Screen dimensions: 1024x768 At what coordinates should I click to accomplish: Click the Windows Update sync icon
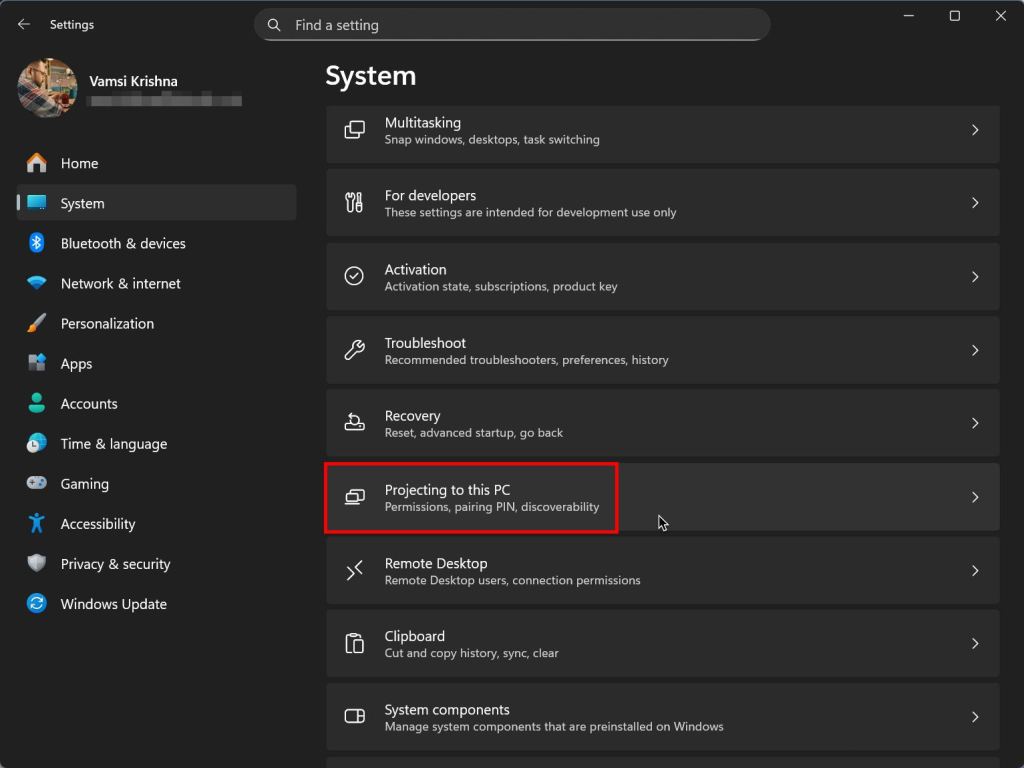(x=37, y=603)
